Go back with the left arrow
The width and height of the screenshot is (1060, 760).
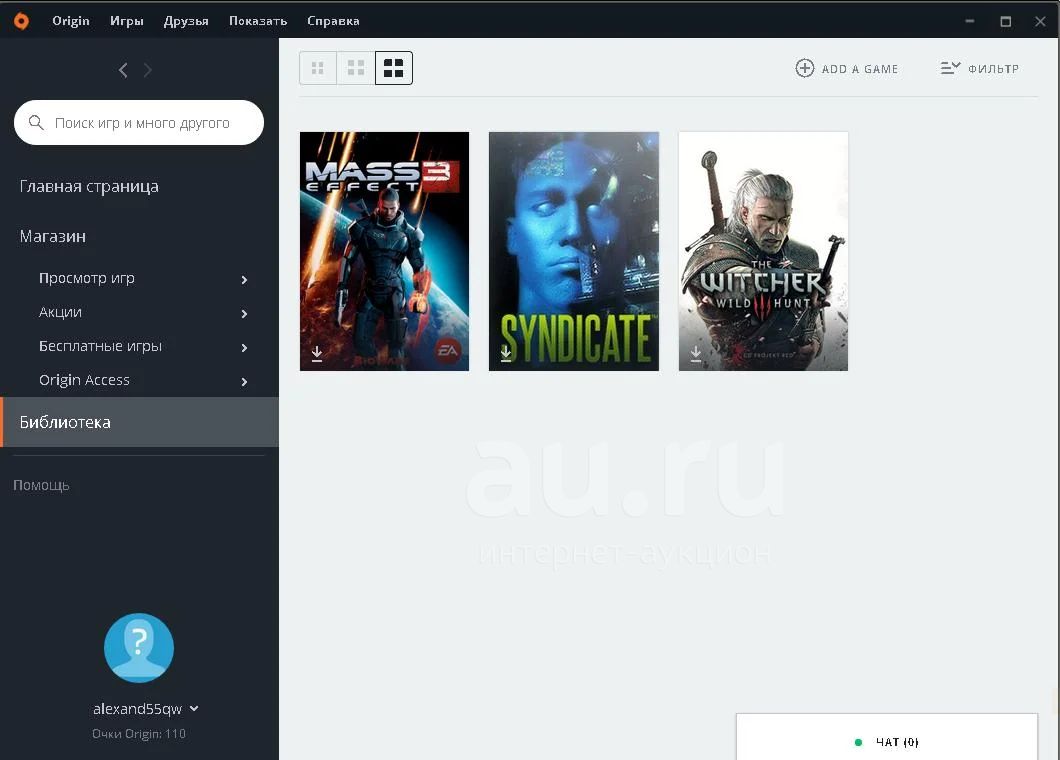123,70
